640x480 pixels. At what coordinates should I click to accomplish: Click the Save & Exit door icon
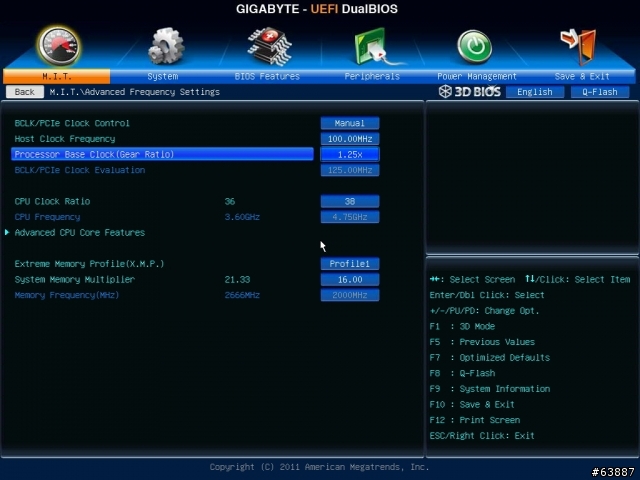pyautogui.click(x=579, y=46)
